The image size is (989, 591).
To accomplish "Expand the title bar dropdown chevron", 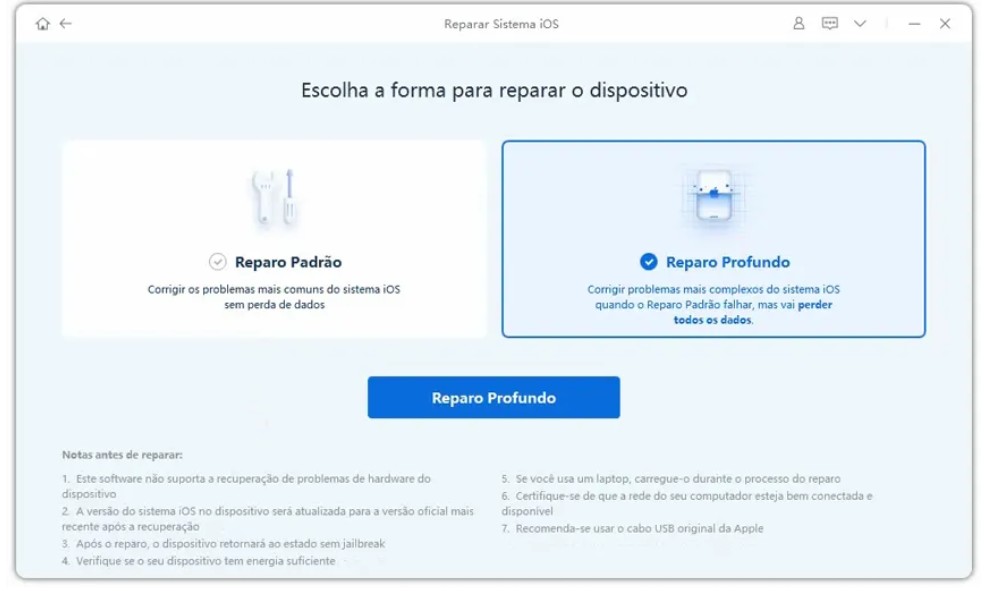I will coord(860,24).
